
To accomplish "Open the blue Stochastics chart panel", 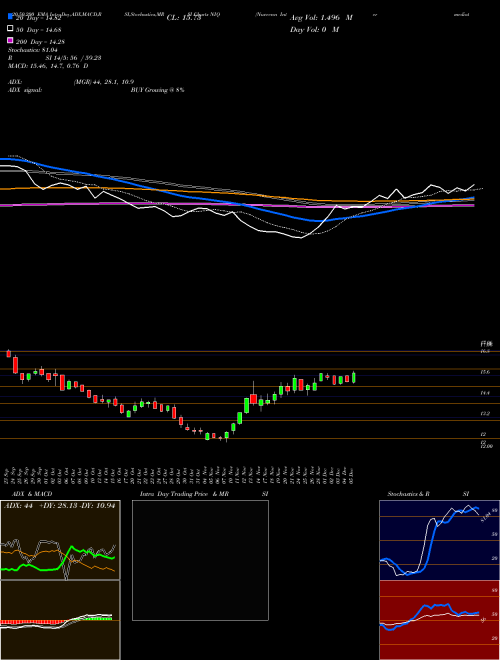I will click(439, 540).
